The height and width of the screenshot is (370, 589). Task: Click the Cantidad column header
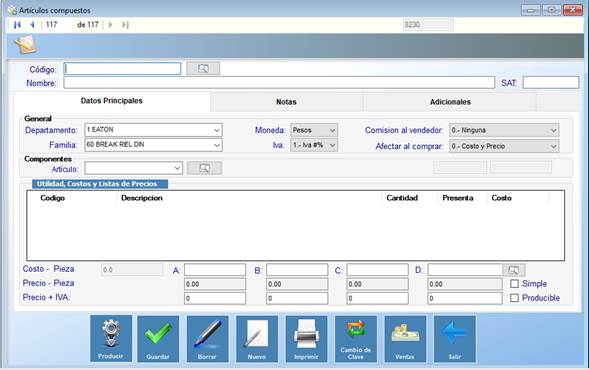(402, 198)
